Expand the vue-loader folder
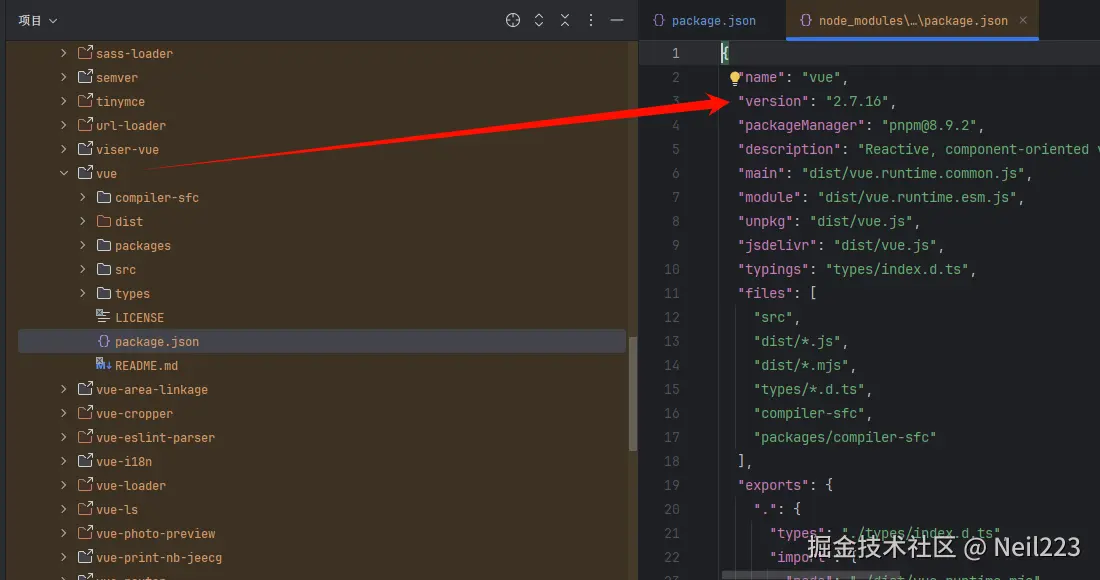The width and height of the screenshot is (1100, 580). tap(64, 485)
